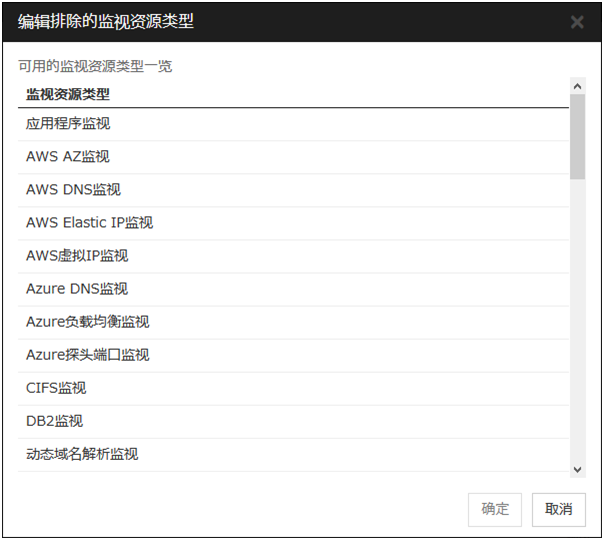Screen dimensions: 604x540
Task: Click the 监视资源类型 column header
Action: (68, 95)
